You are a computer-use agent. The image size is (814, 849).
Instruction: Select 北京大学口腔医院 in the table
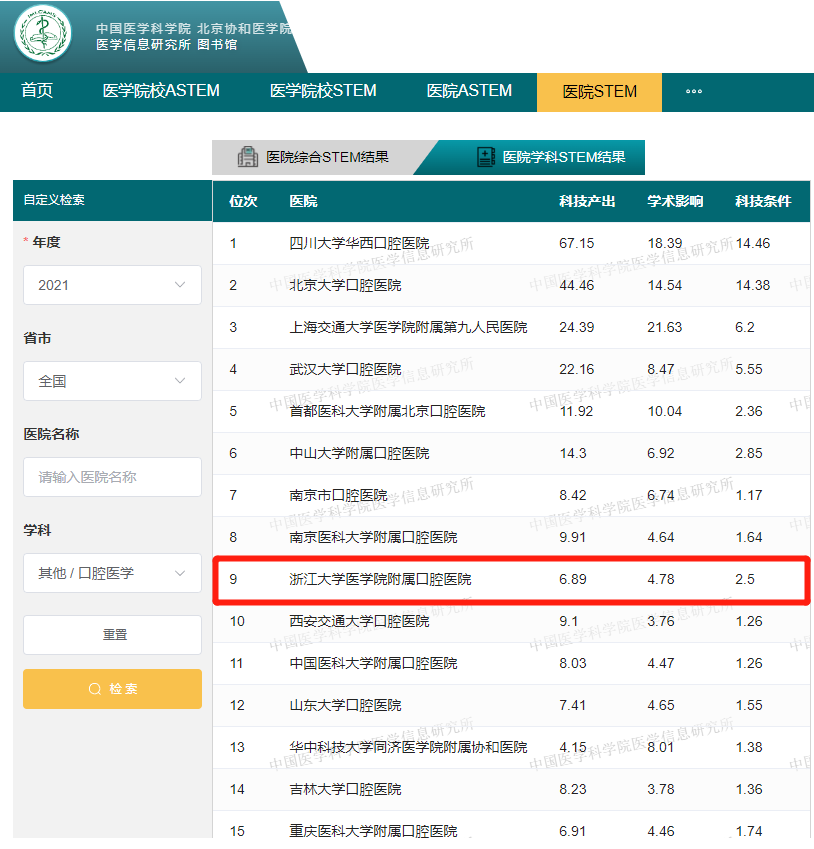pyautogui.click(x=345, y=285)
